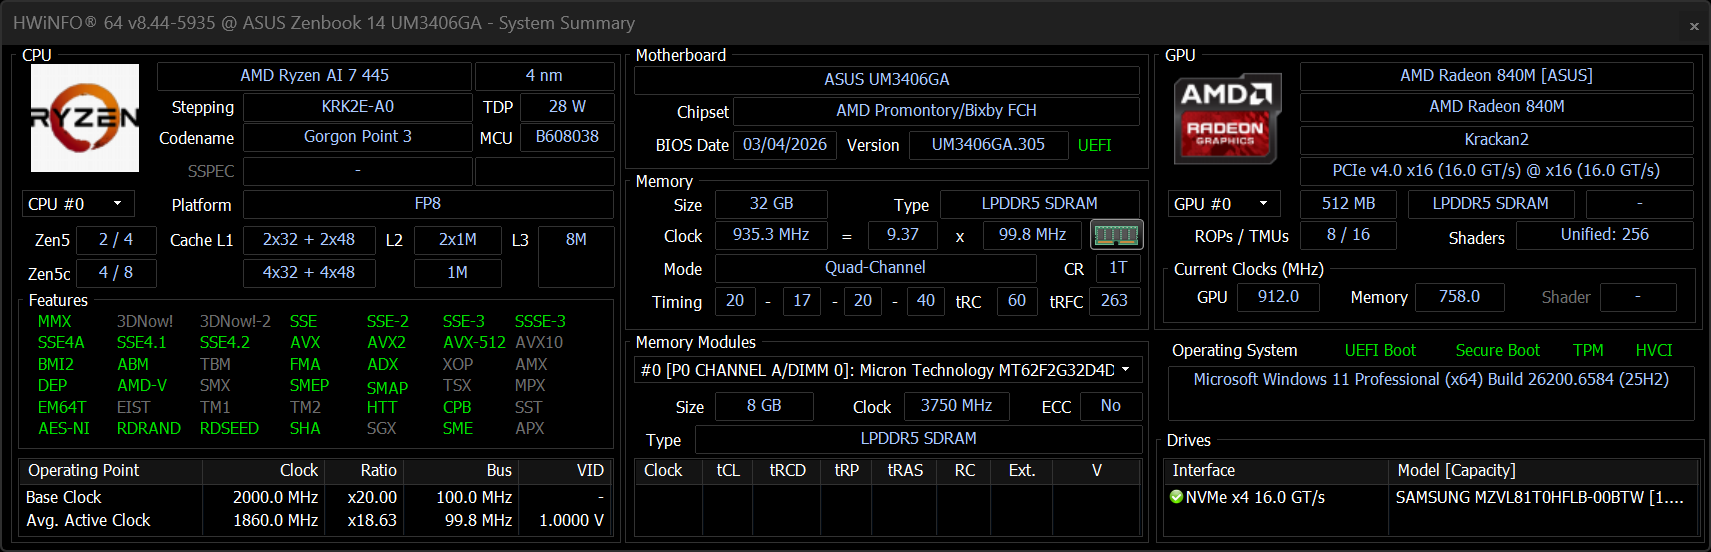Click the green NVMe drive status icon
The width and height of the screenshot is (1711, 552).
click(x=1176, y=497)
